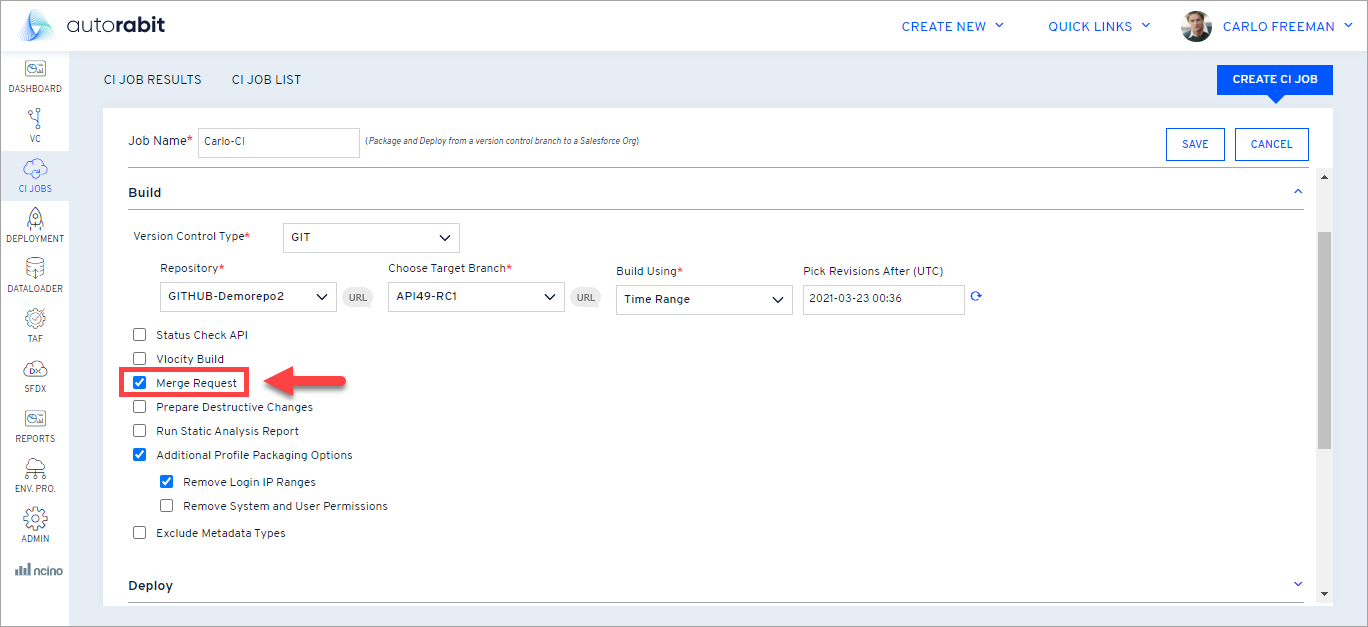
Task: Open the Version Control Type dropdown
Action: pos(371,238)
